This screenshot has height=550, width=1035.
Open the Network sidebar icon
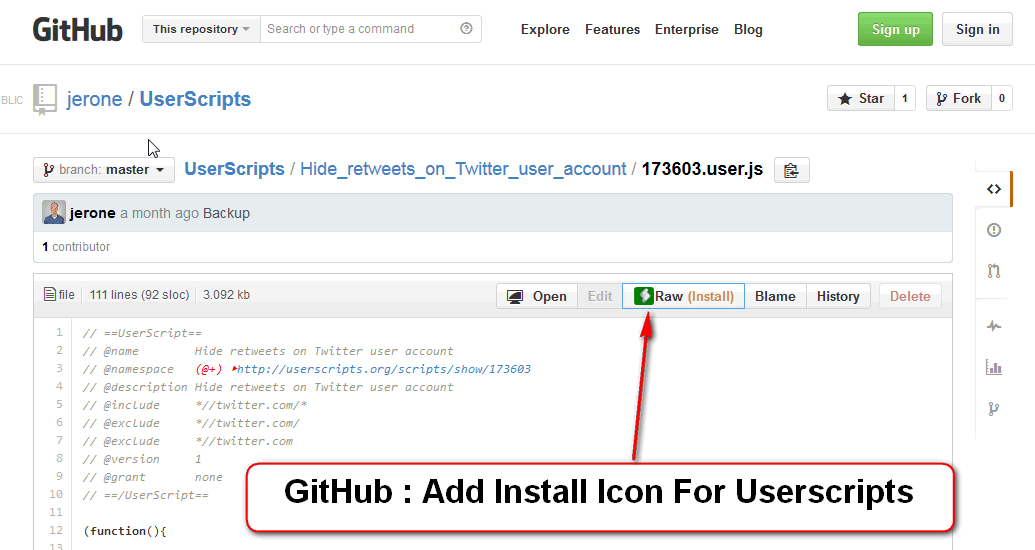[x=993, y=409]
